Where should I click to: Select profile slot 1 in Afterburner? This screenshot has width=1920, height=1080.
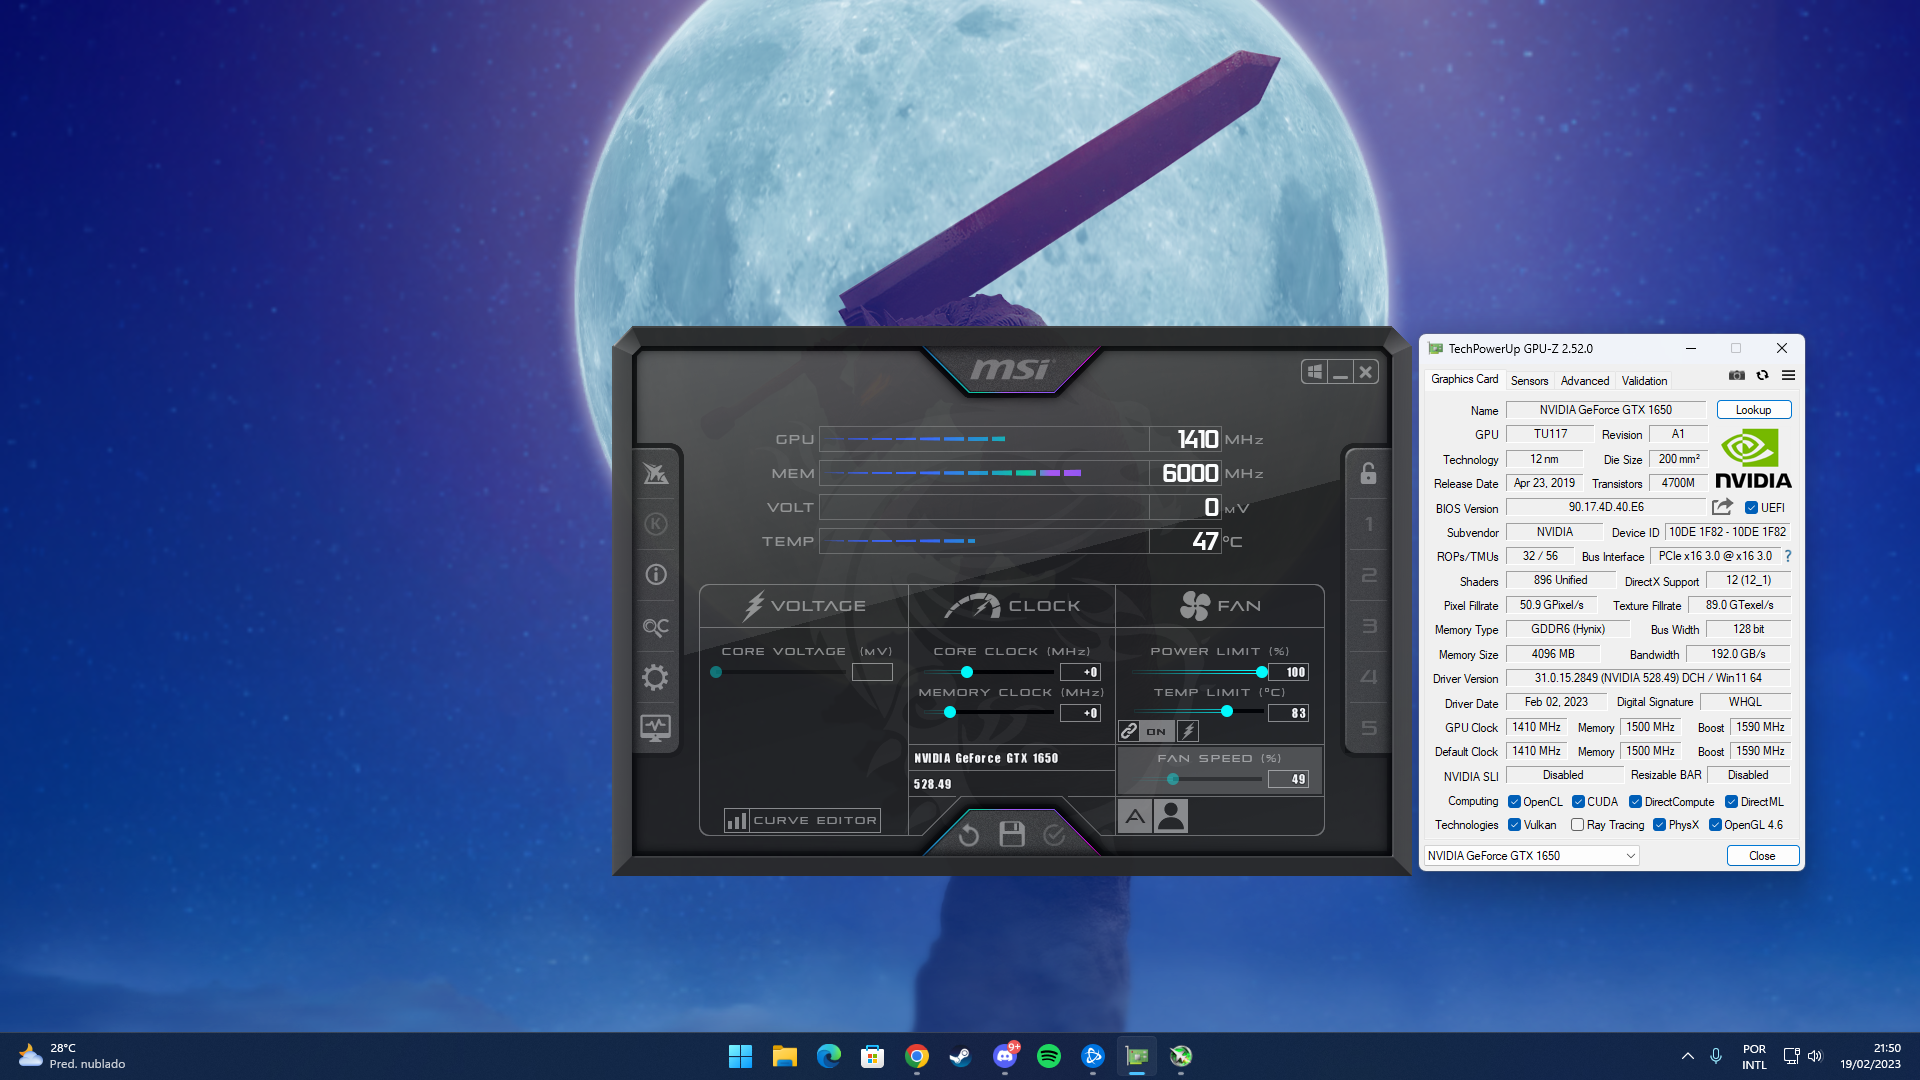1369,524
